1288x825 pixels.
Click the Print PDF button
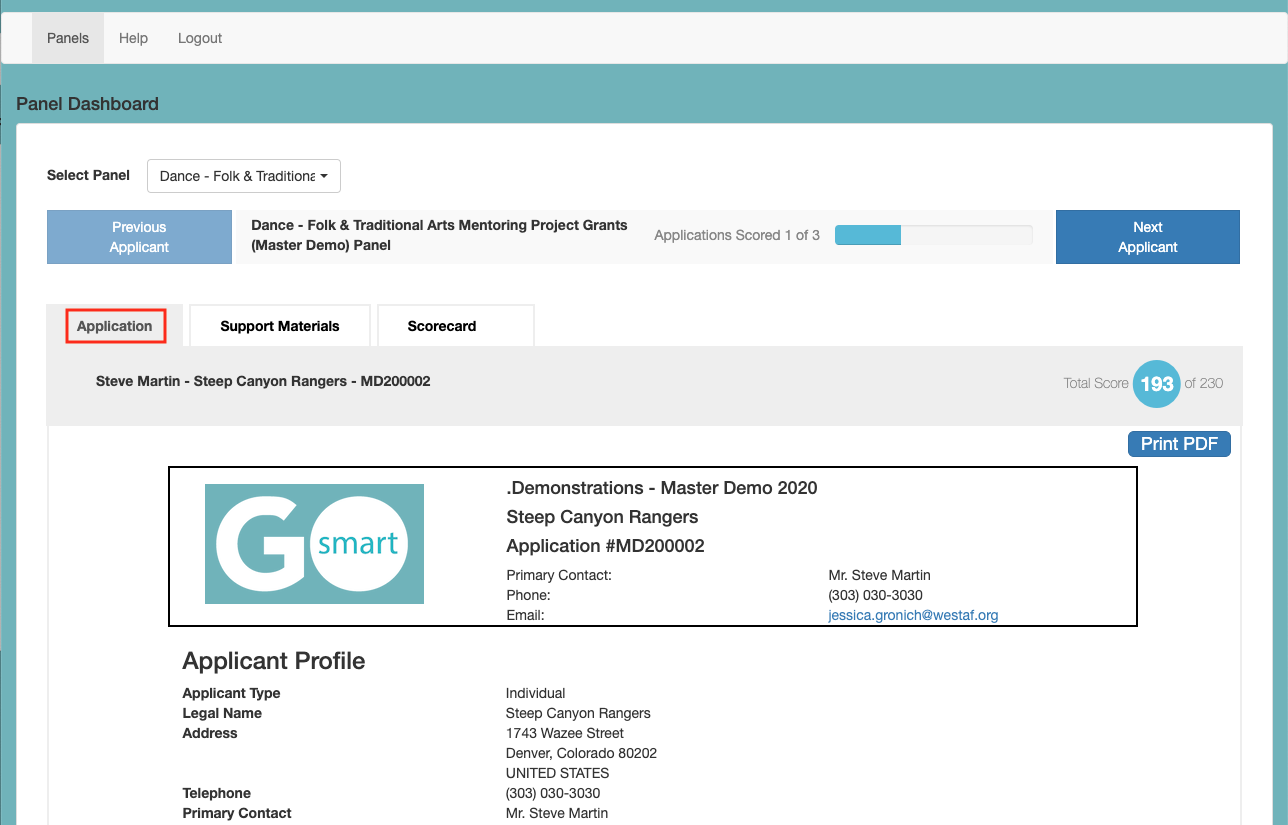tap(1179, 444)
